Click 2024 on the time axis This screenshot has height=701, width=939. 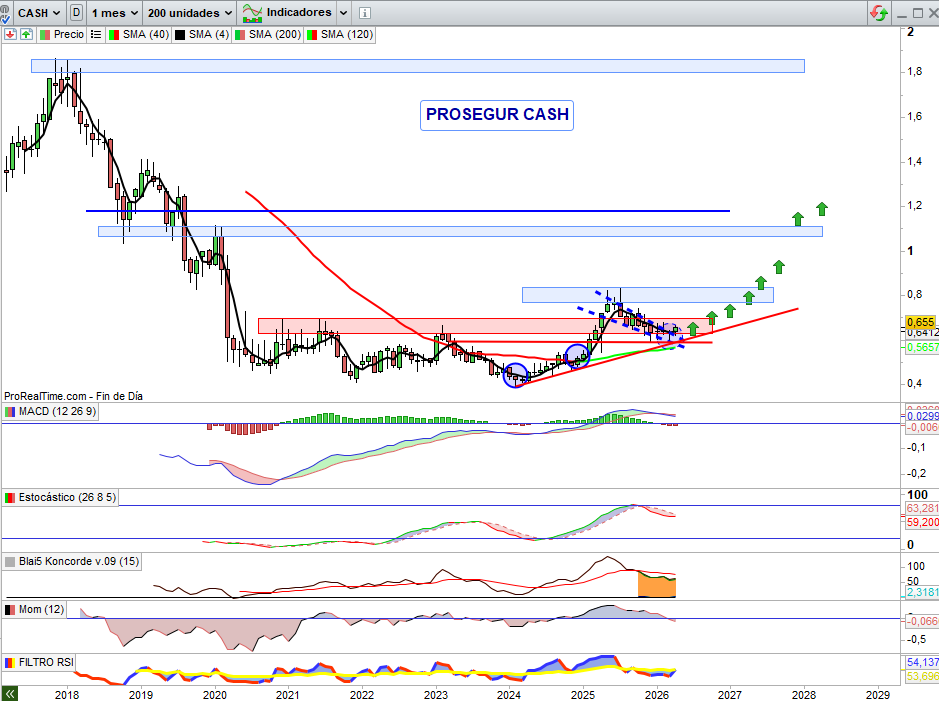(509, 695)
